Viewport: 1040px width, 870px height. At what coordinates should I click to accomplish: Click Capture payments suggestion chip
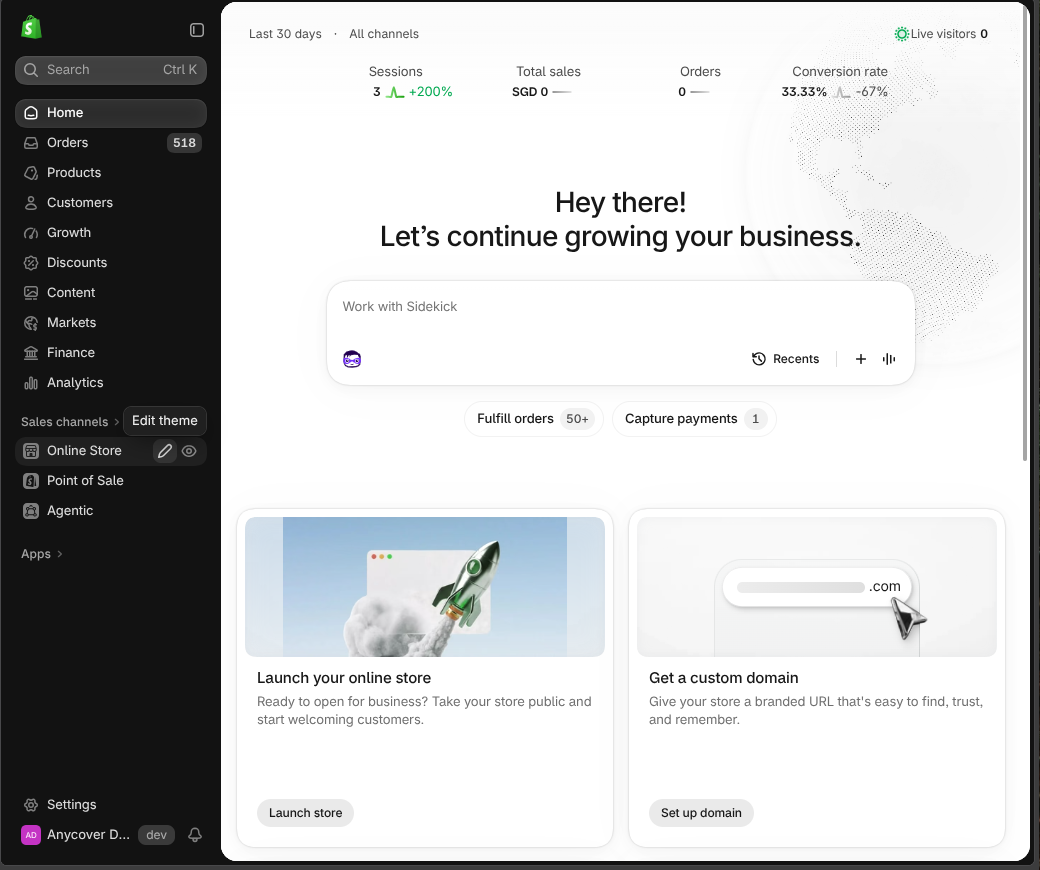click(694, 419)
